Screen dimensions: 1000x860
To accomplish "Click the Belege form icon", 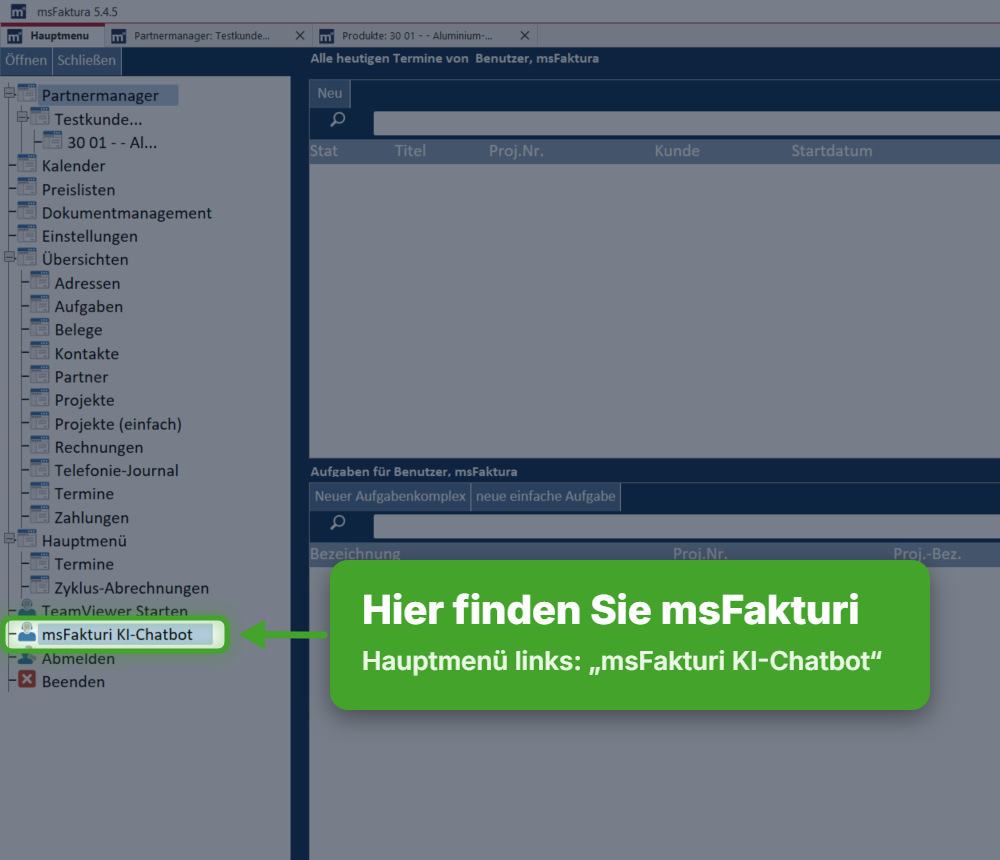I will coord(40,328).
